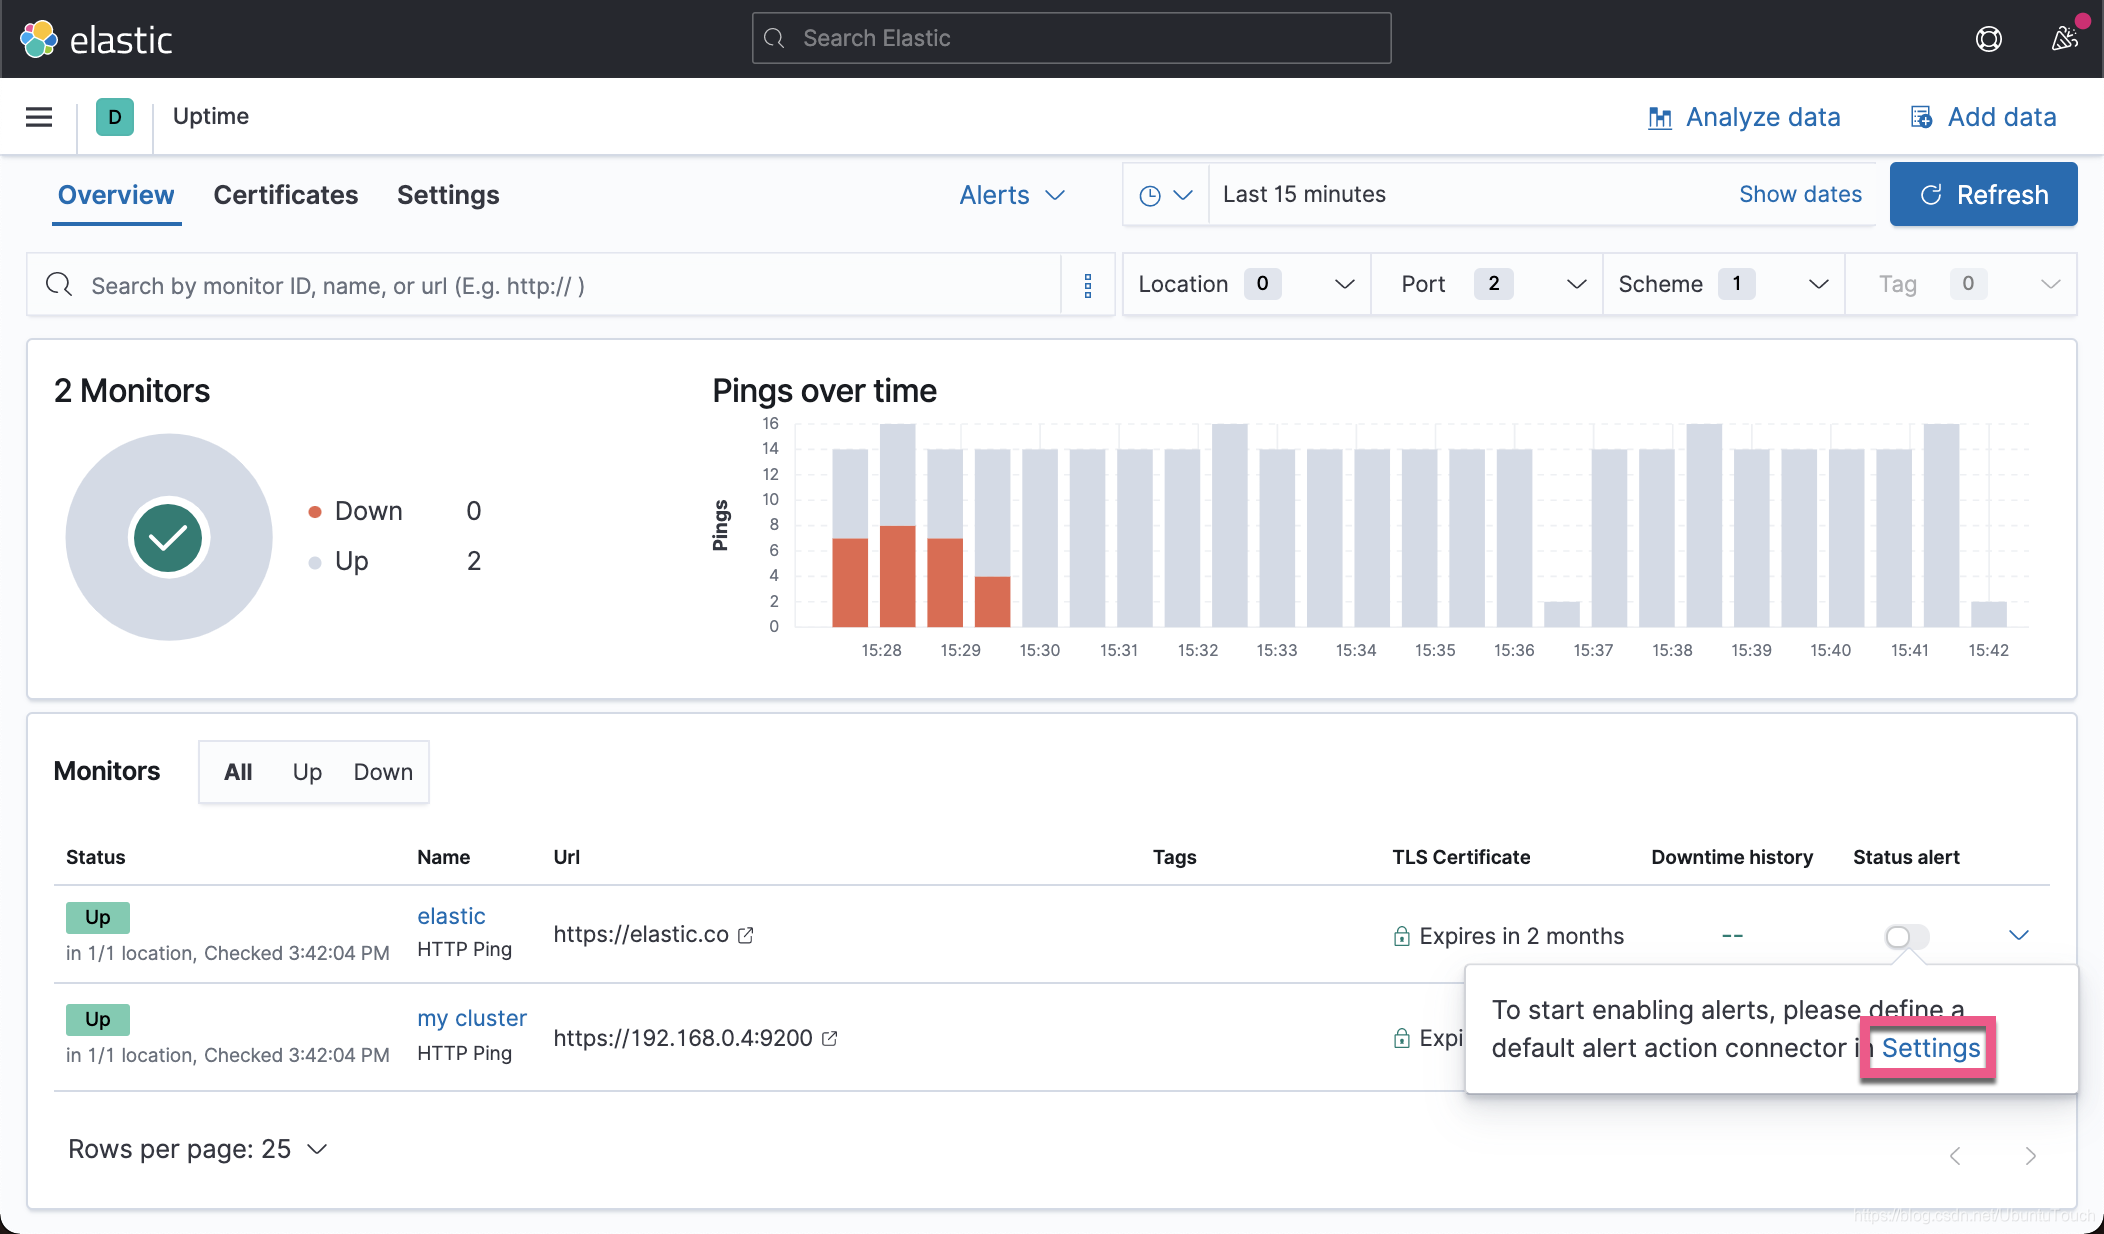Open the Settings tab
Image resolution: width=2104 pixels, height=1234 pixels.
pyautogui.click(x=448, y=195)
